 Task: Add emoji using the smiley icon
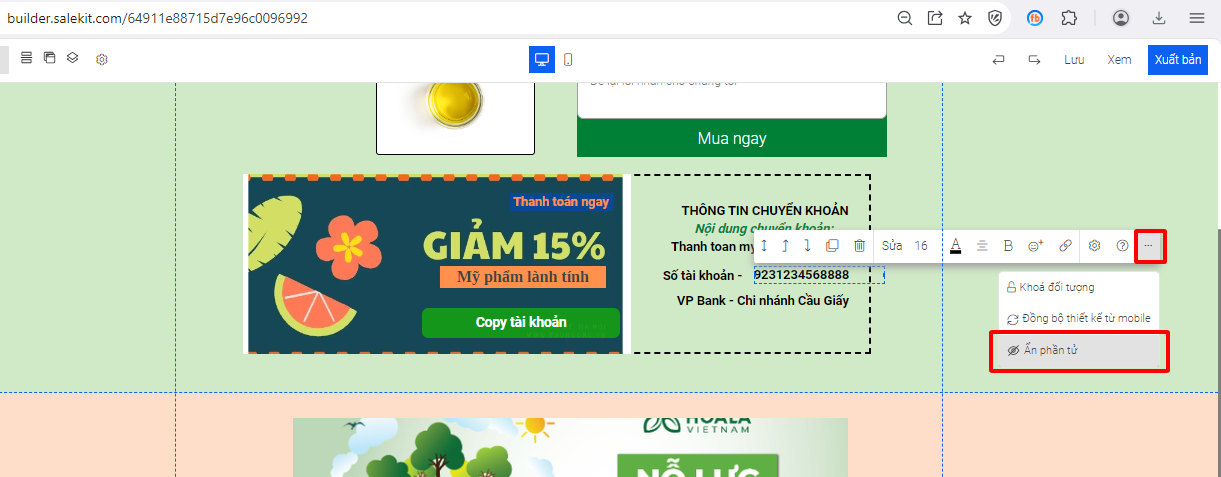(1036, 245)
